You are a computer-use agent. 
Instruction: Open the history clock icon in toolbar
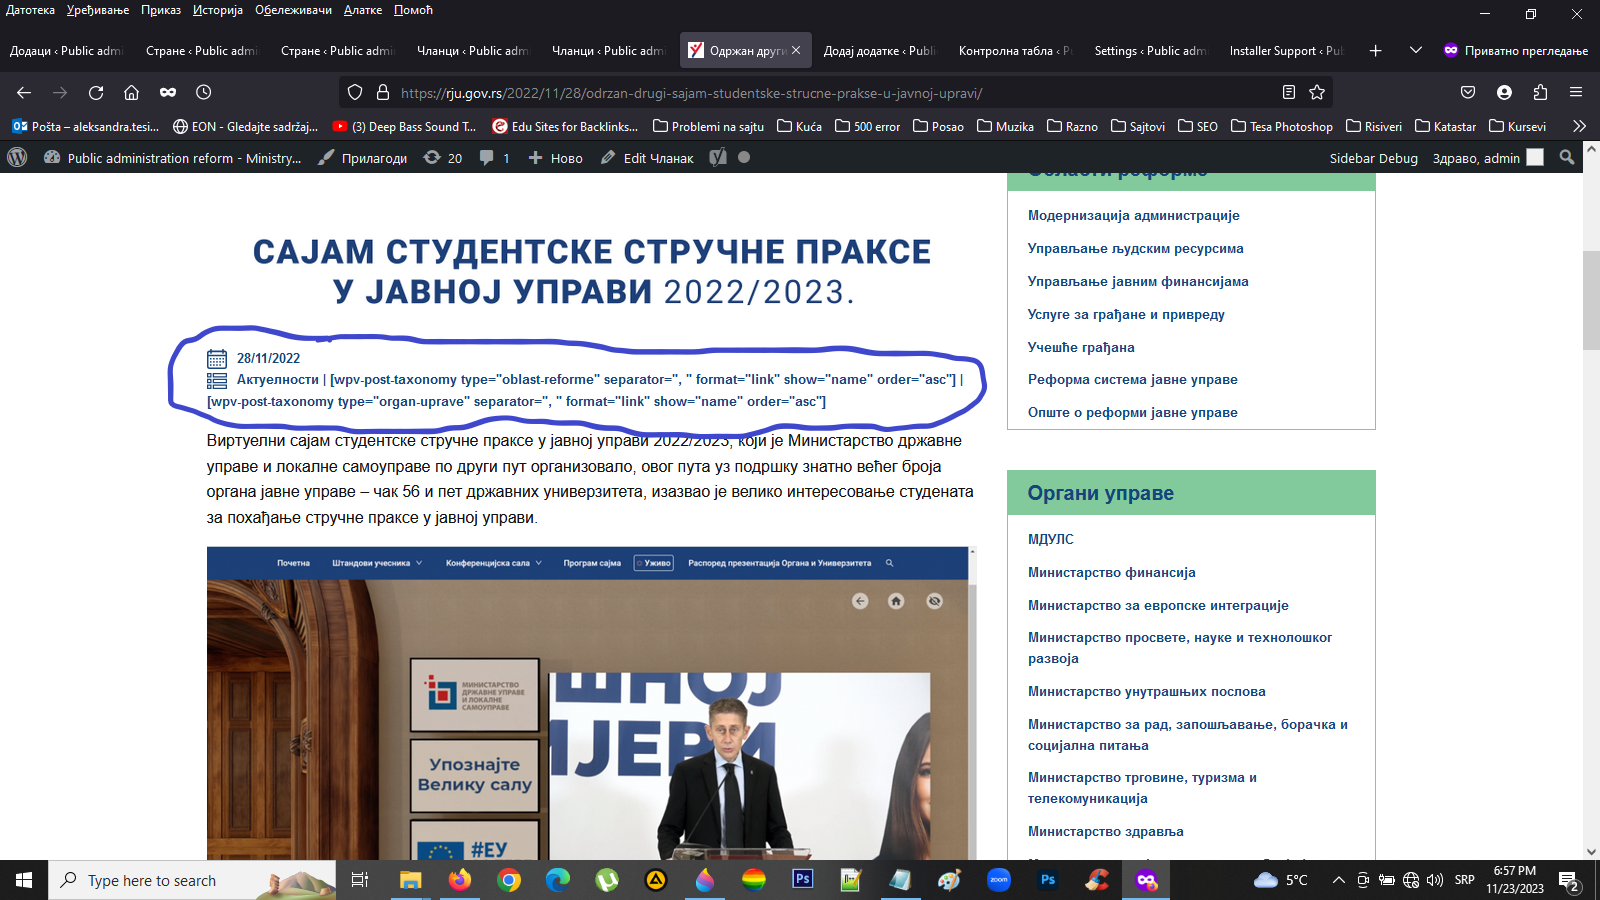click(x=203, y=92)
